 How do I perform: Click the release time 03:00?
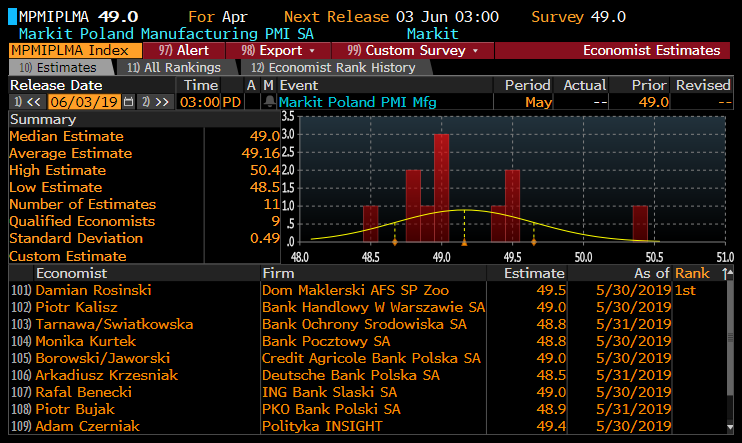pyautogui.click(x=200, y=102)
